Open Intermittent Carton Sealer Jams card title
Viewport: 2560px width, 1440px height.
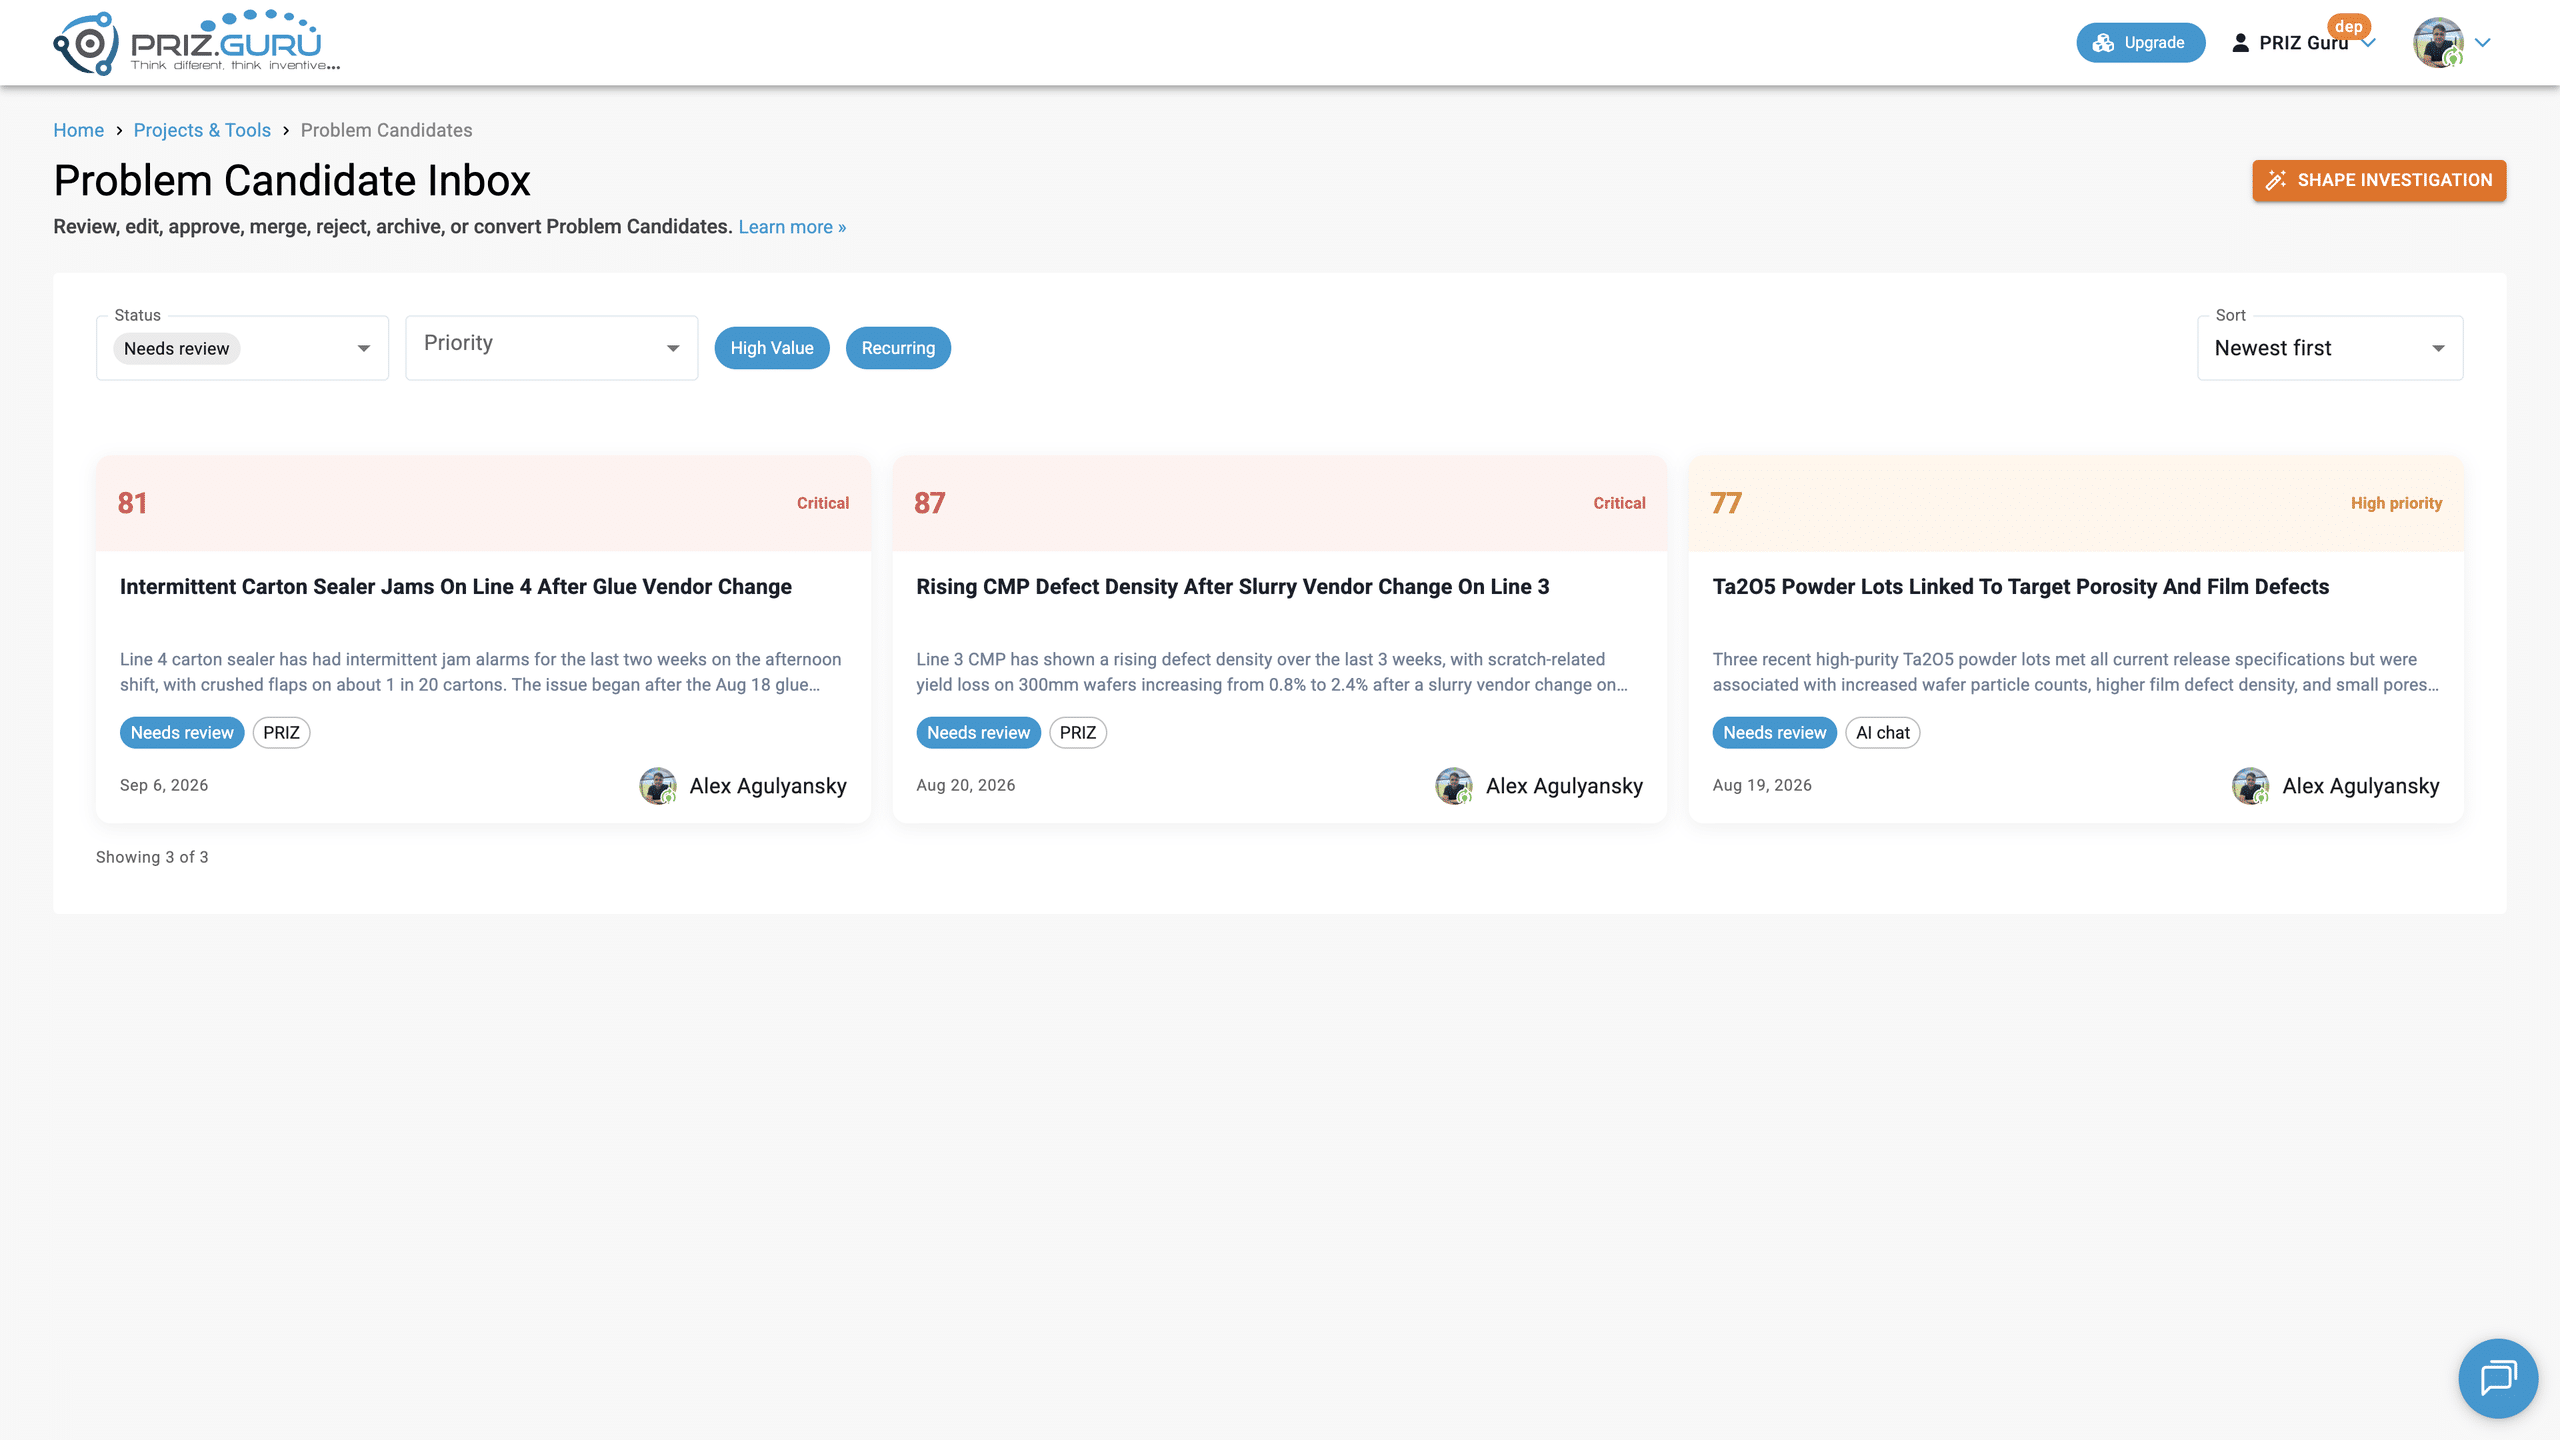tap(456, 587)
